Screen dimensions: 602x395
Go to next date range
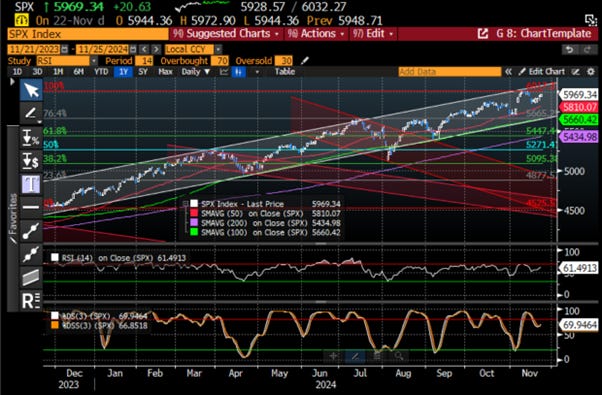click(x=156, y=50)
